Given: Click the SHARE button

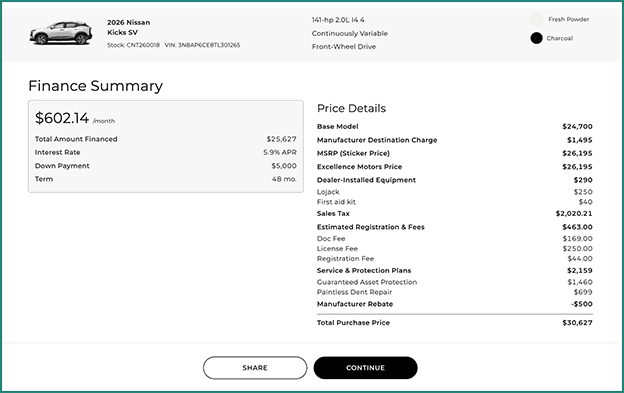Looking at the screenshot, I should pos(255,368).
